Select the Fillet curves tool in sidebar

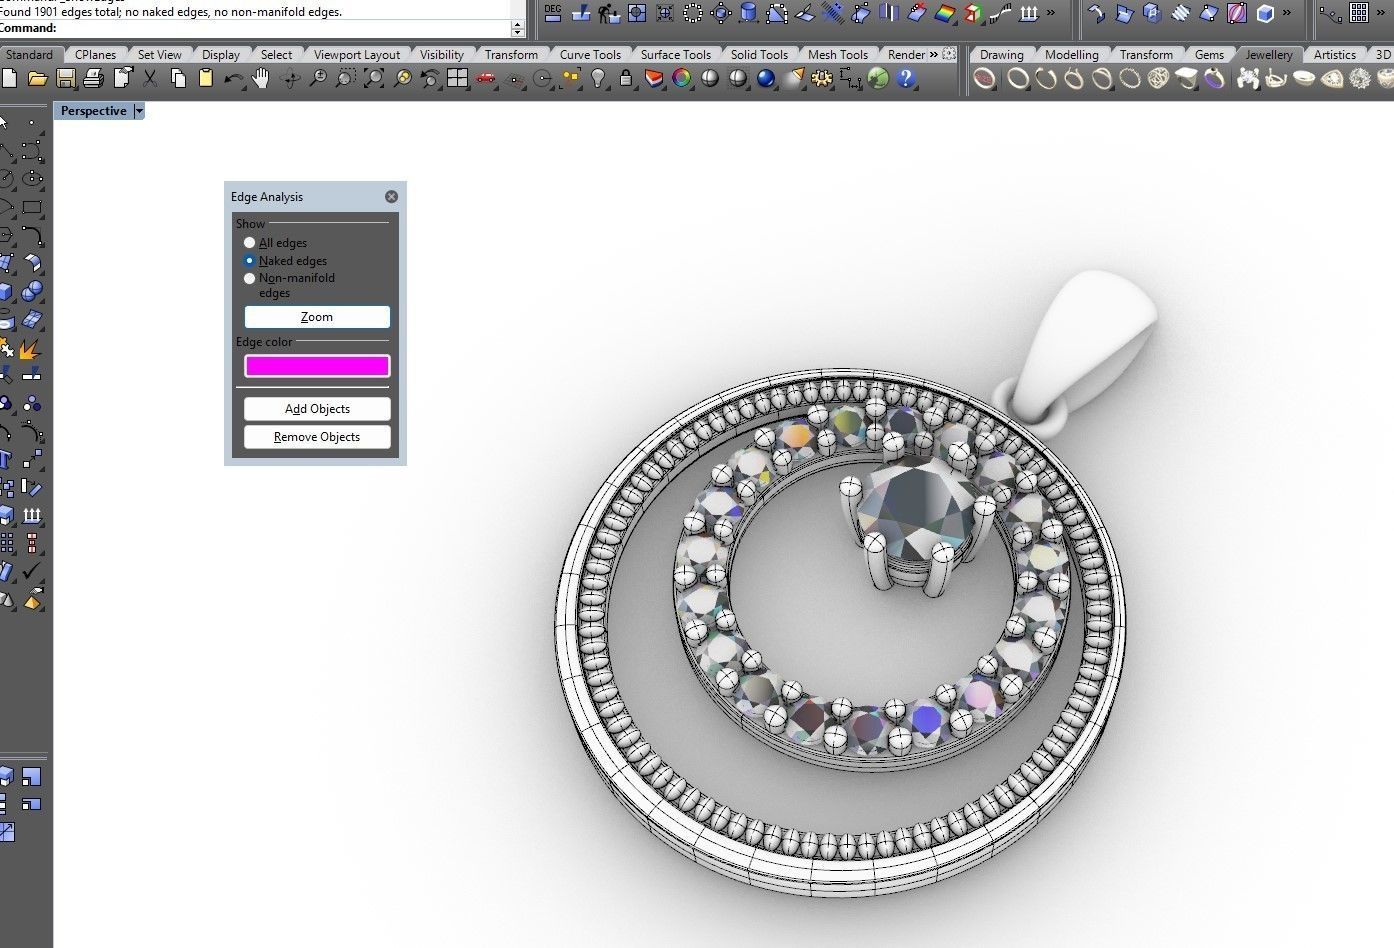pyautogui.click(x=32, y=236)
